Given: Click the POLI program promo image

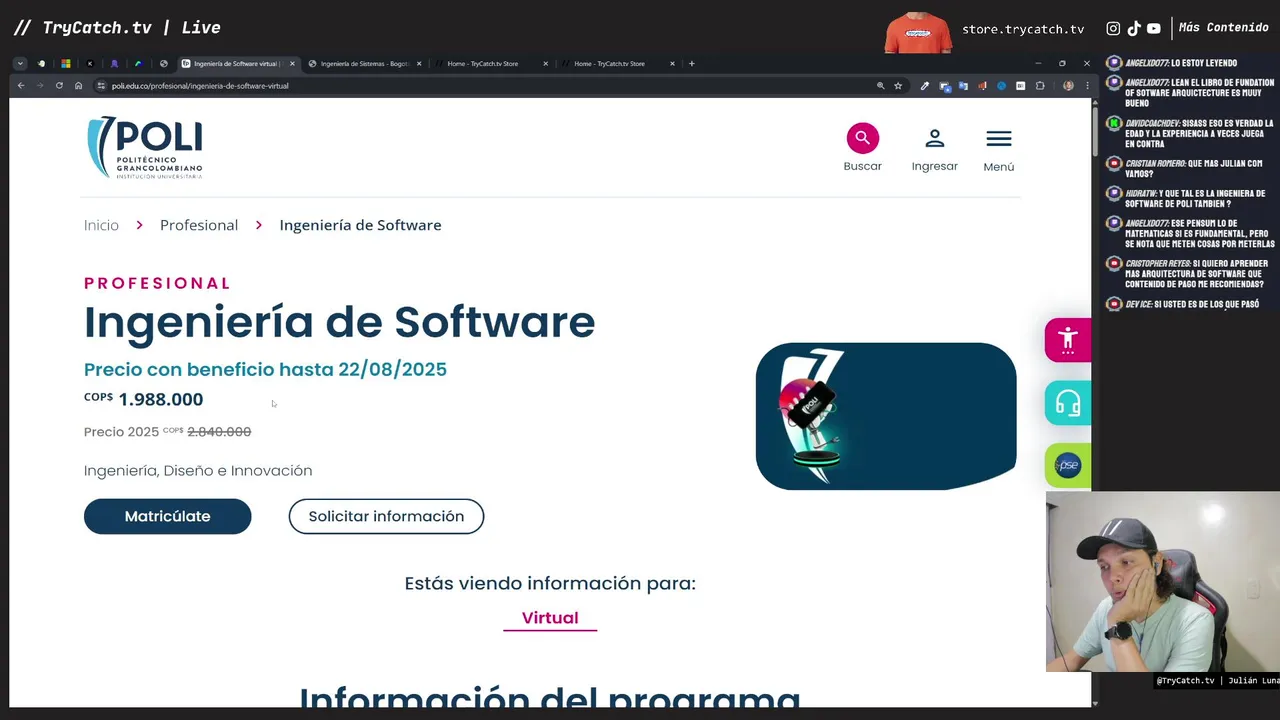Looking at the screenshot, I should coord(886,416).
